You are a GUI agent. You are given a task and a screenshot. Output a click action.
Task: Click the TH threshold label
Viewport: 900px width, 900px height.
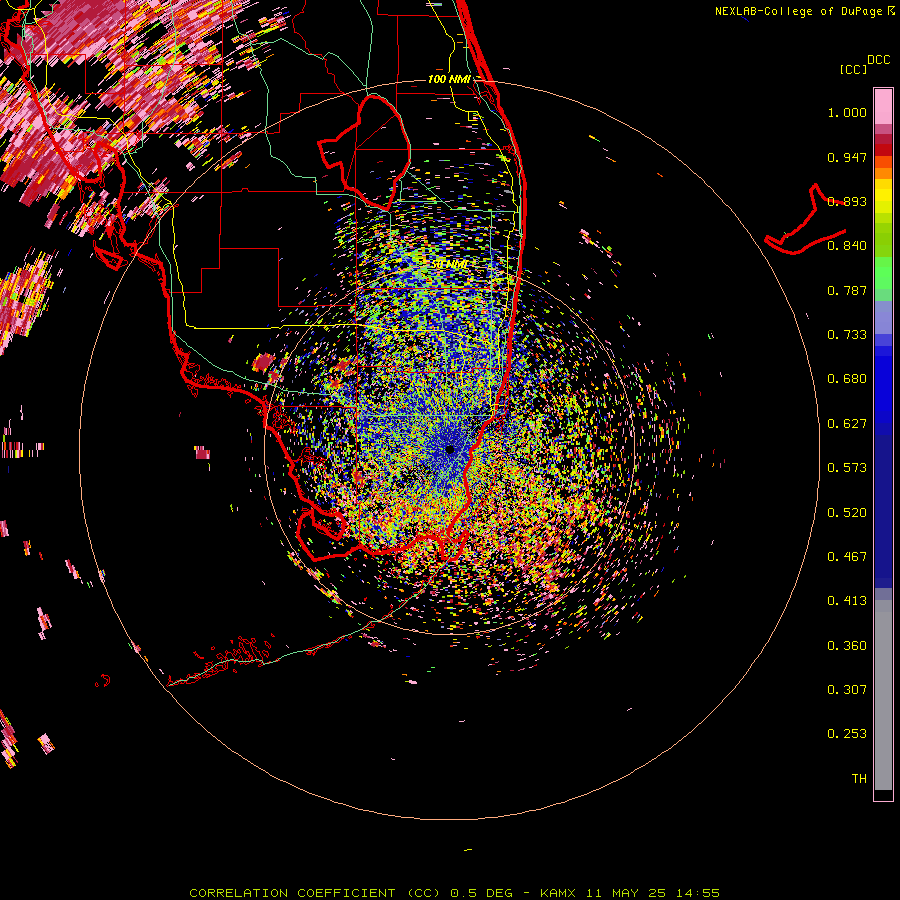(x=859, y=779)
